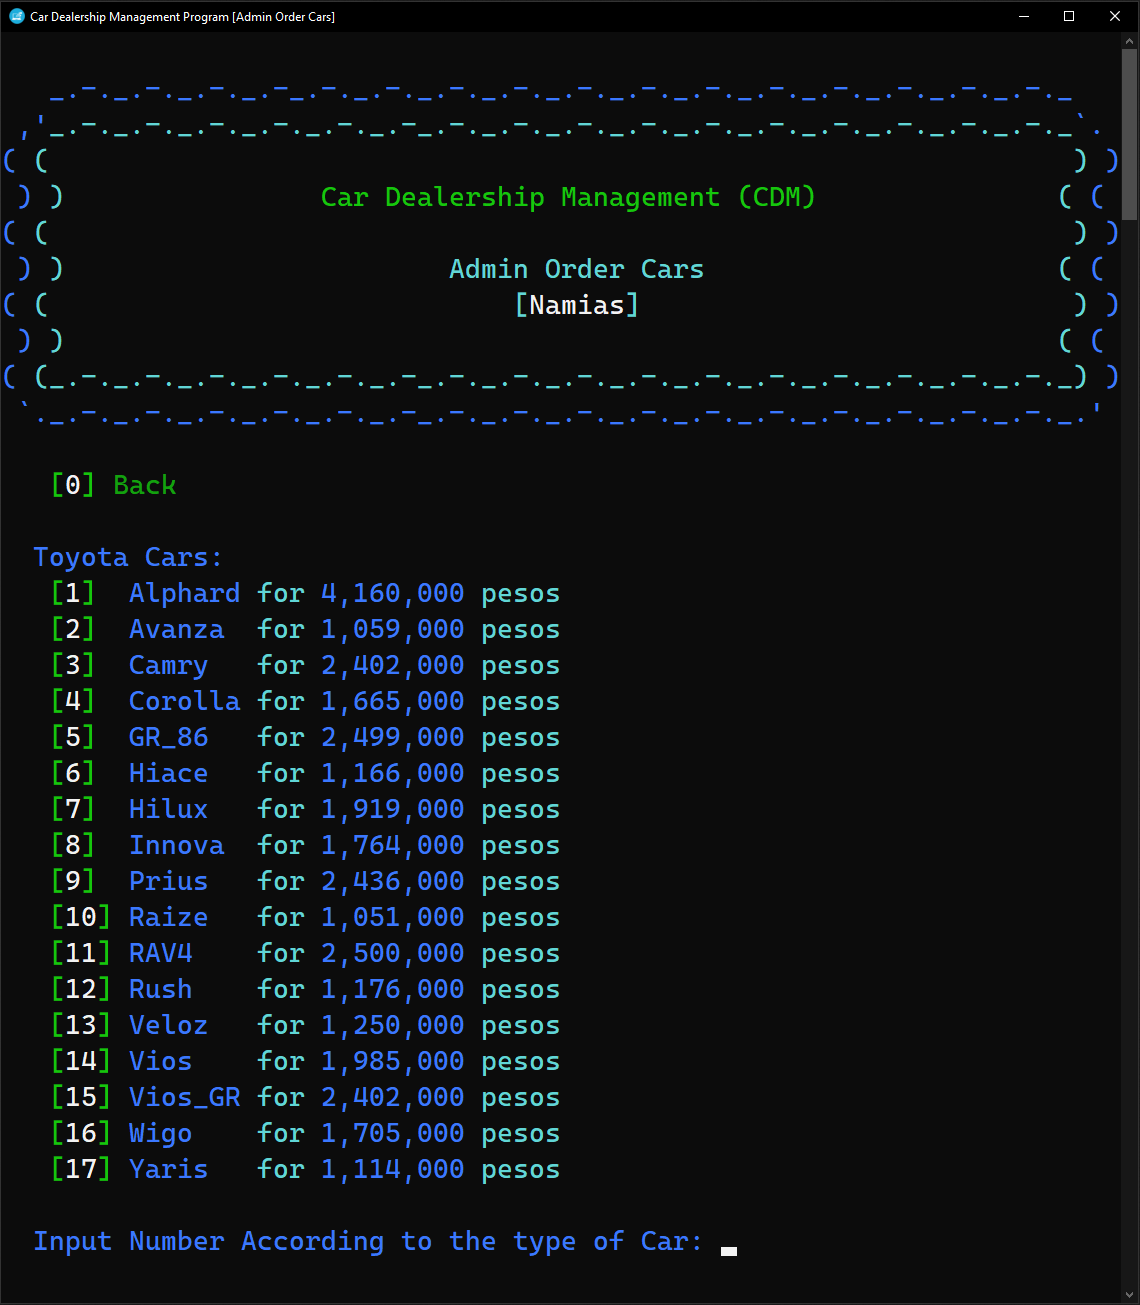
Task: Click the price 1,059,000 for Avanza
Action: pyautogui.click(x=392, y=629)
